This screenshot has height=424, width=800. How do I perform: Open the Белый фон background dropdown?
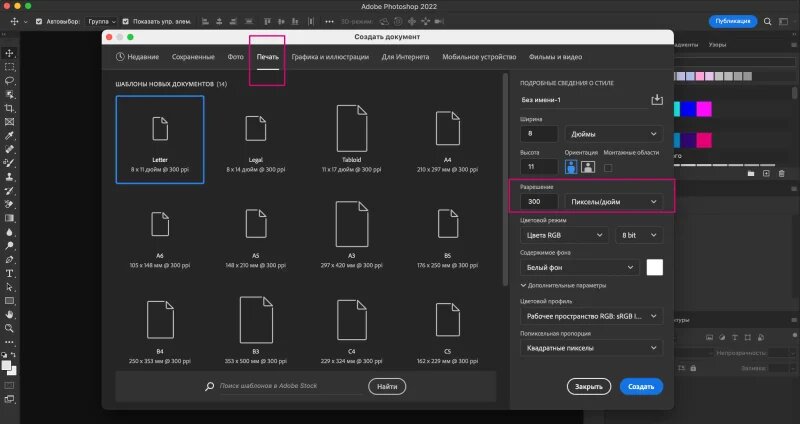[580, 267]
